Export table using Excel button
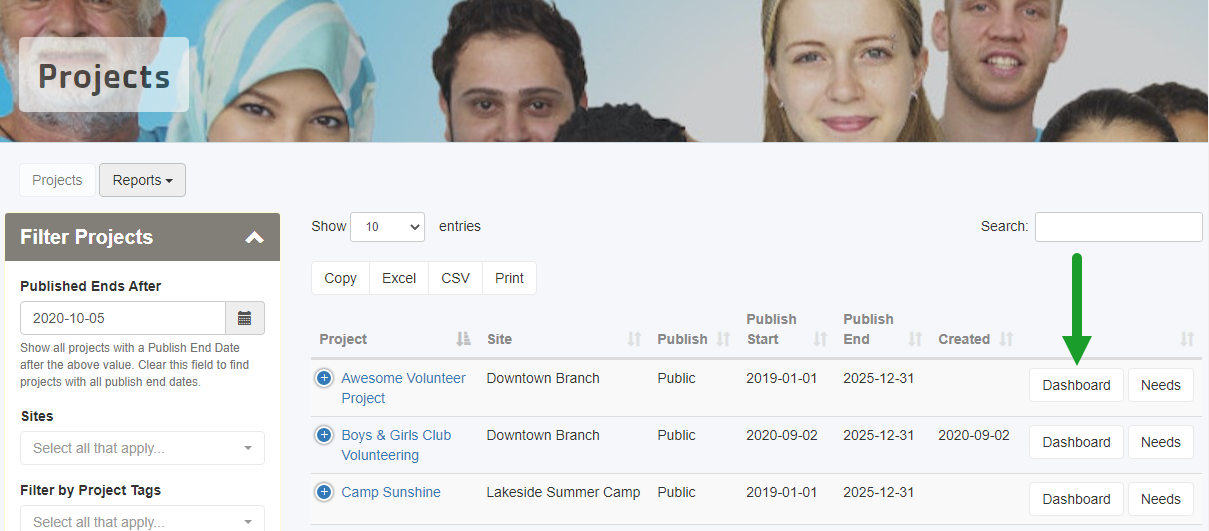The height and width of the screenshot is (531, 1209). (399, 278)
